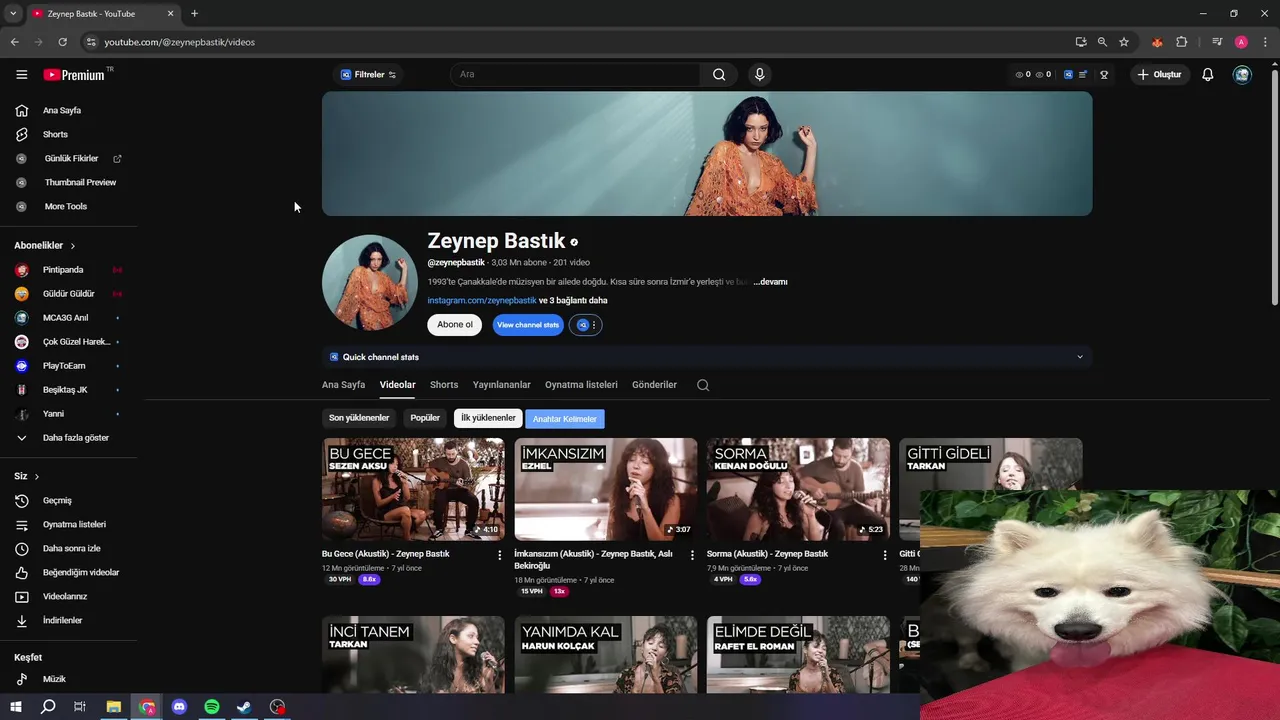Screen dimensions: 1280x720
Task: Switch to Shorts channel tab
Action: pyautogui.click(x=444, y=385)
